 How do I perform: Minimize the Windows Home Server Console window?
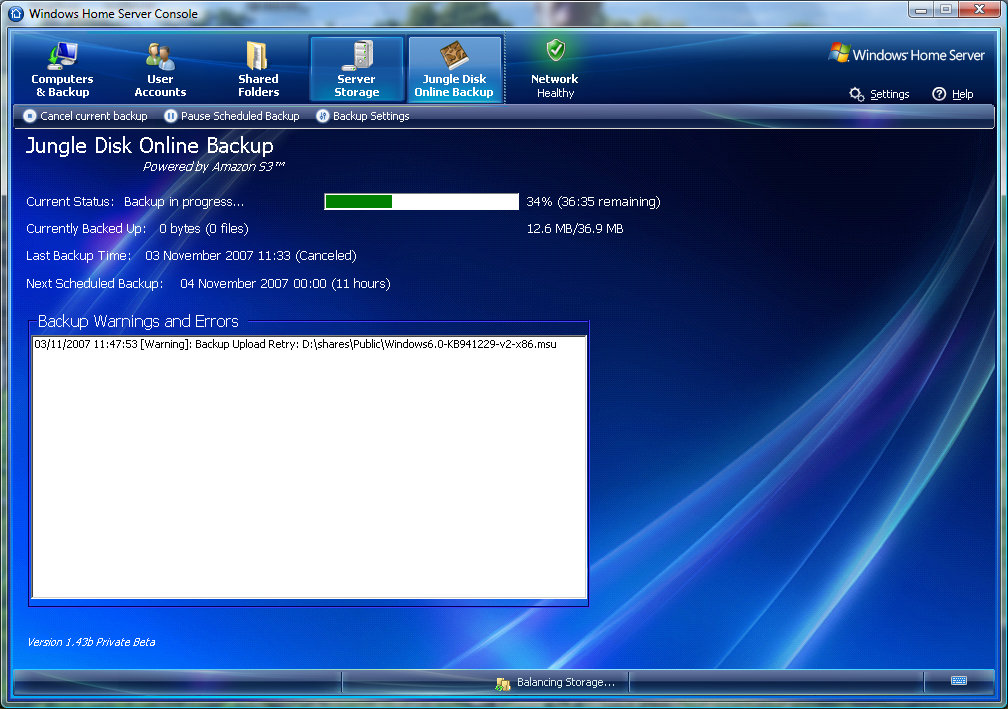(x=921, y=10)
